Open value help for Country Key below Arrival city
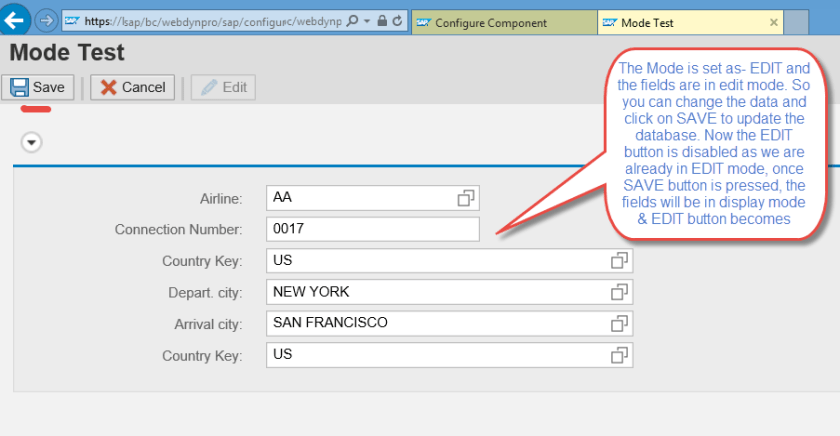This screenshot has width=840, height=436. point(620,355)
